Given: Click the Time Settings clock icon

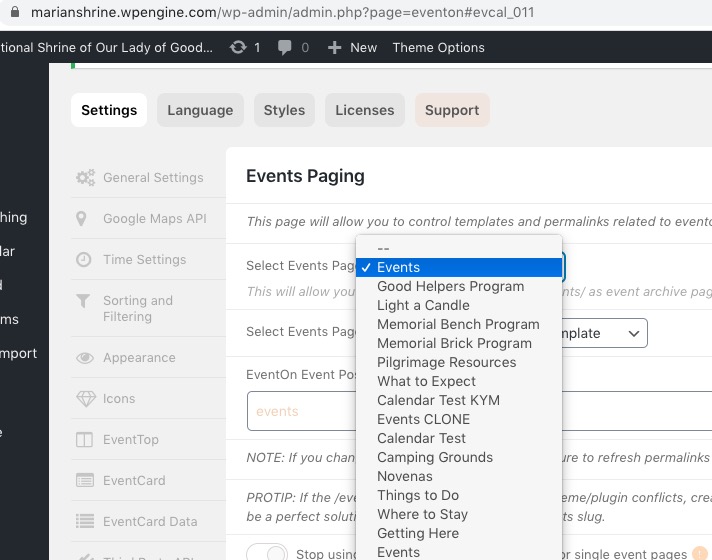Looking at the screenshot, I should tap(85, 260).
